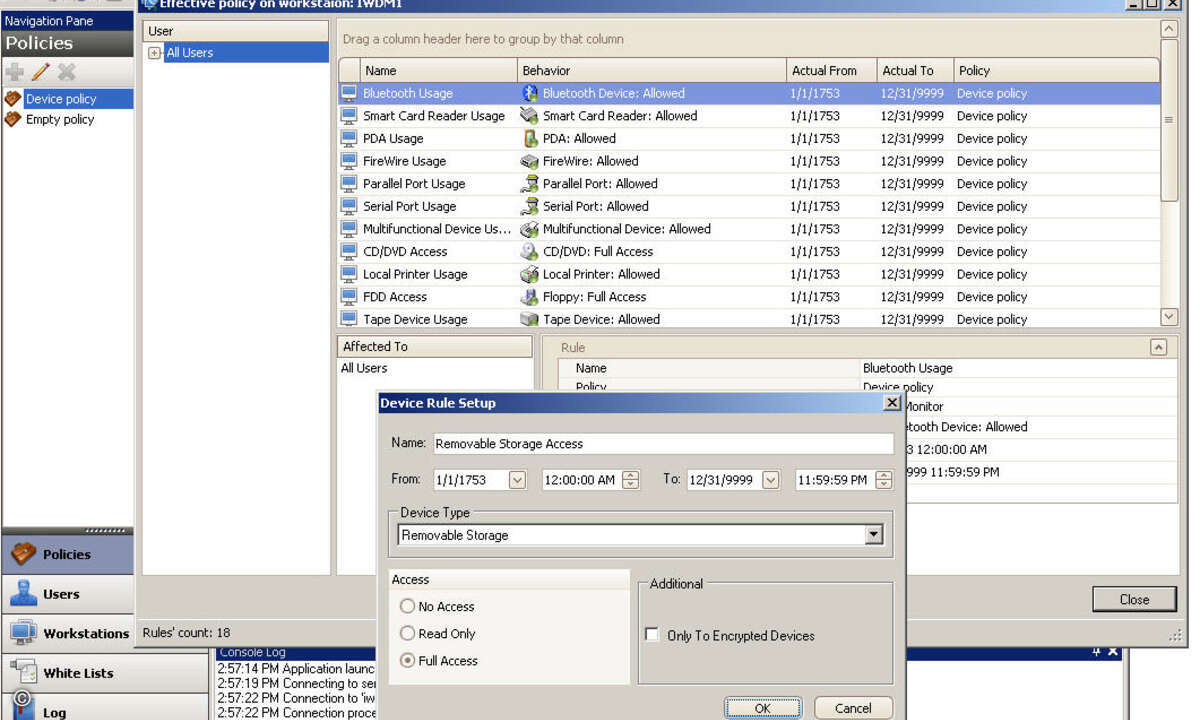Open Users section in navigation pane
Image resolution: width=1200 pixels, height=720 pixels.
coord(67,594)
